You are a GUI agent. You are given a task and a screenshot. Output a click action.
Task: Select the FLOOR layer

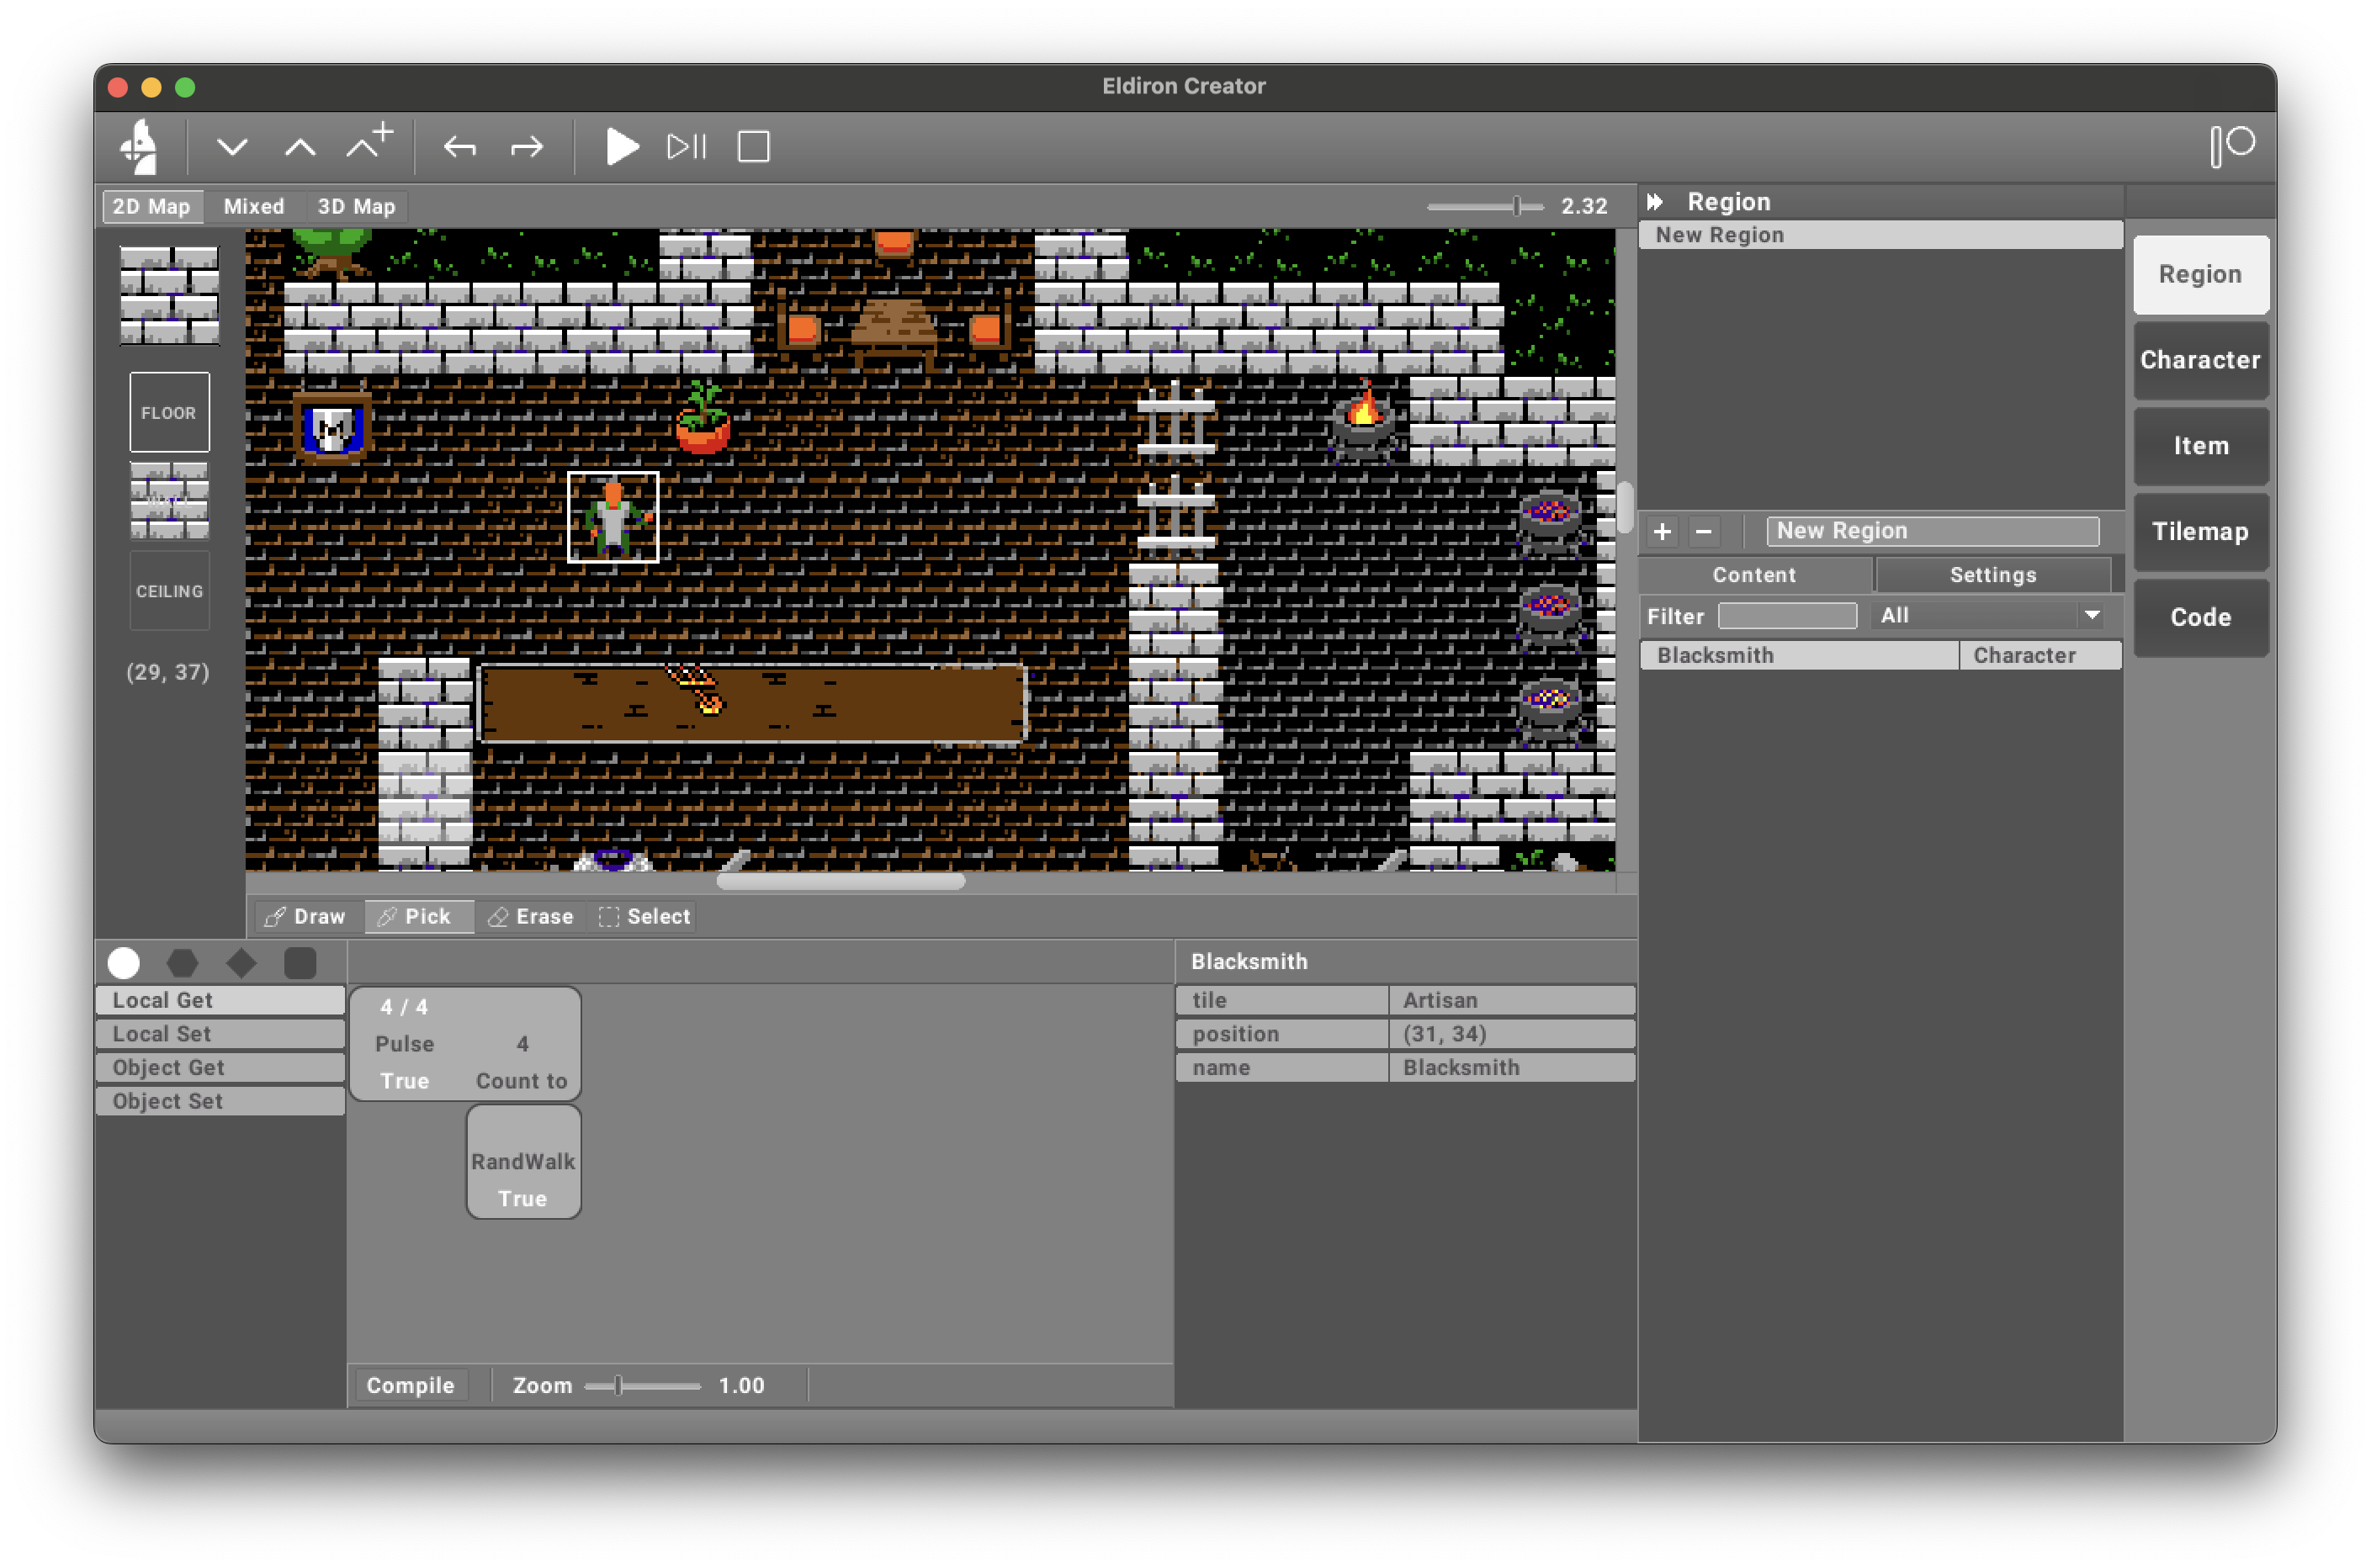pyautogui.click(x=169, y=412)
